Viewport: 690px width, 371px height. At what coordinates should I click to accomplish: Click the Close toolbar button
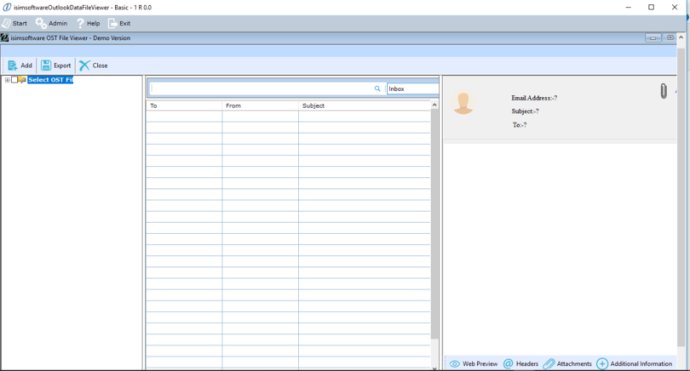click(x=94, y=66)
